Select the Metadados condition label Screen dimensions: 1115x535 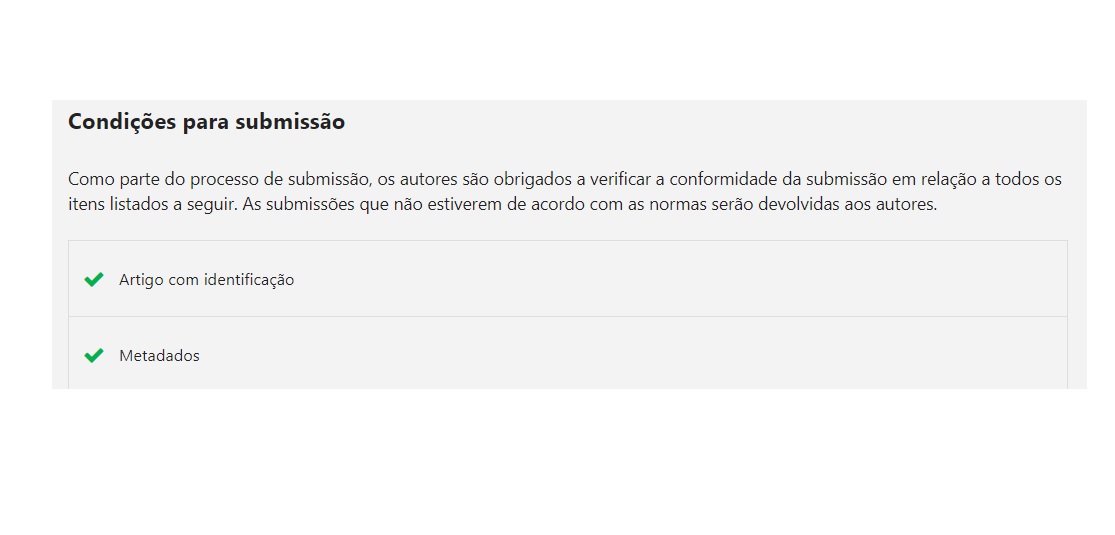point(159,356)
